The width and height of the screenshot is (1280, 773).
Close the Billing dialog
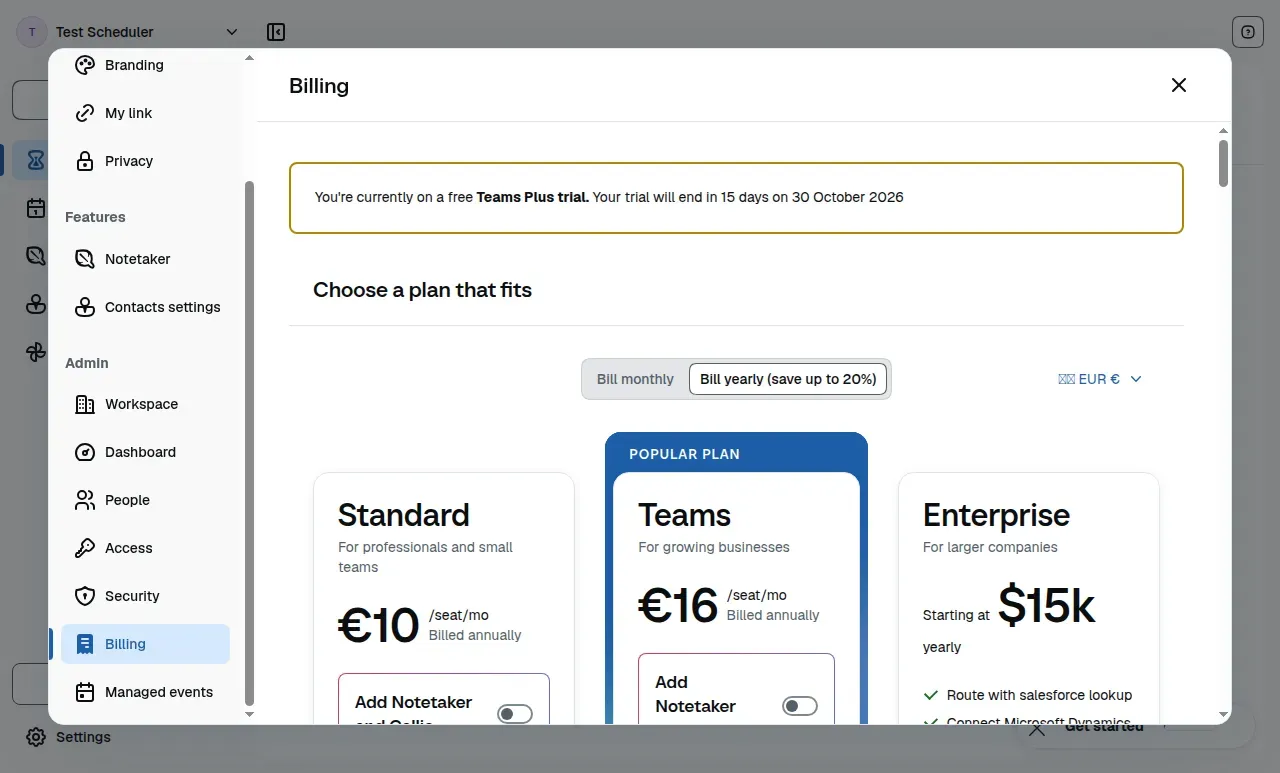click(x=1179, y=85)
